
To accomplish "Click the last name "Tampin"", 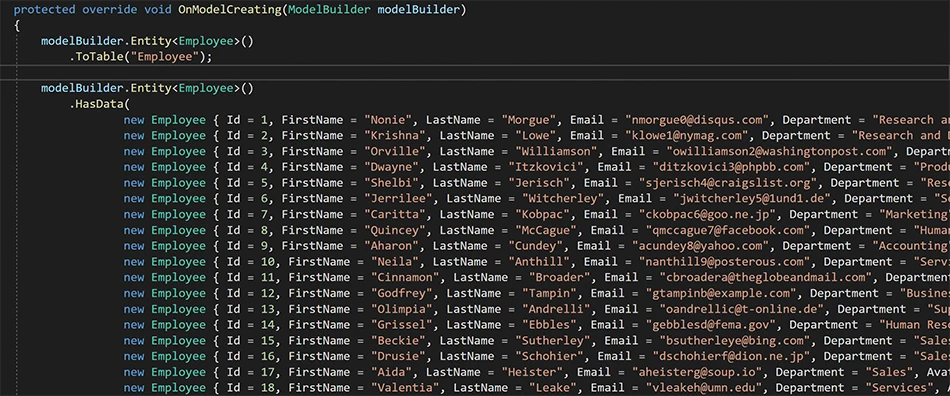I will pos(550,293).
